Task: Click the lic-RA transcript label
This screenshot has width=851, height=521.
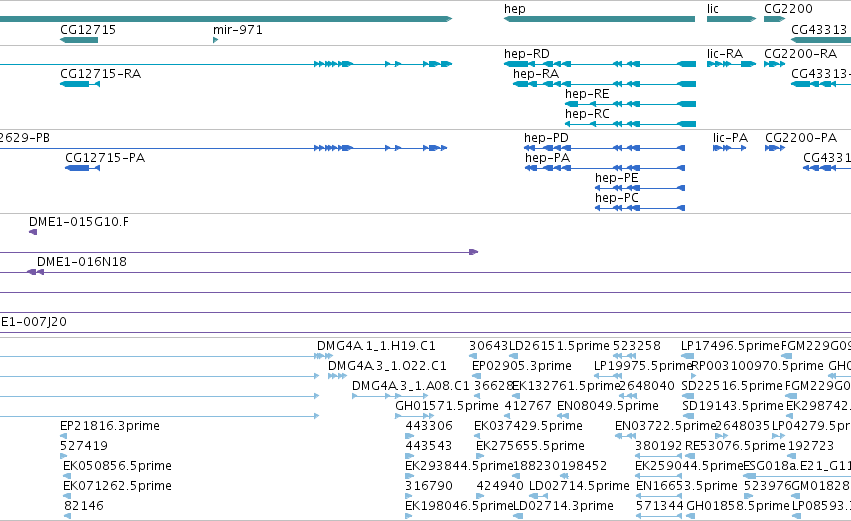Action: point(725,54)
